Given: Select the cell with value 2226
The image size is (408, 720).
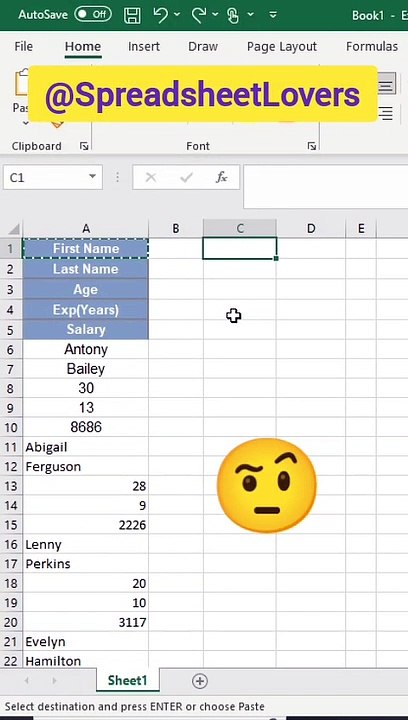Looking at the screenshot, I should [86, 525].
